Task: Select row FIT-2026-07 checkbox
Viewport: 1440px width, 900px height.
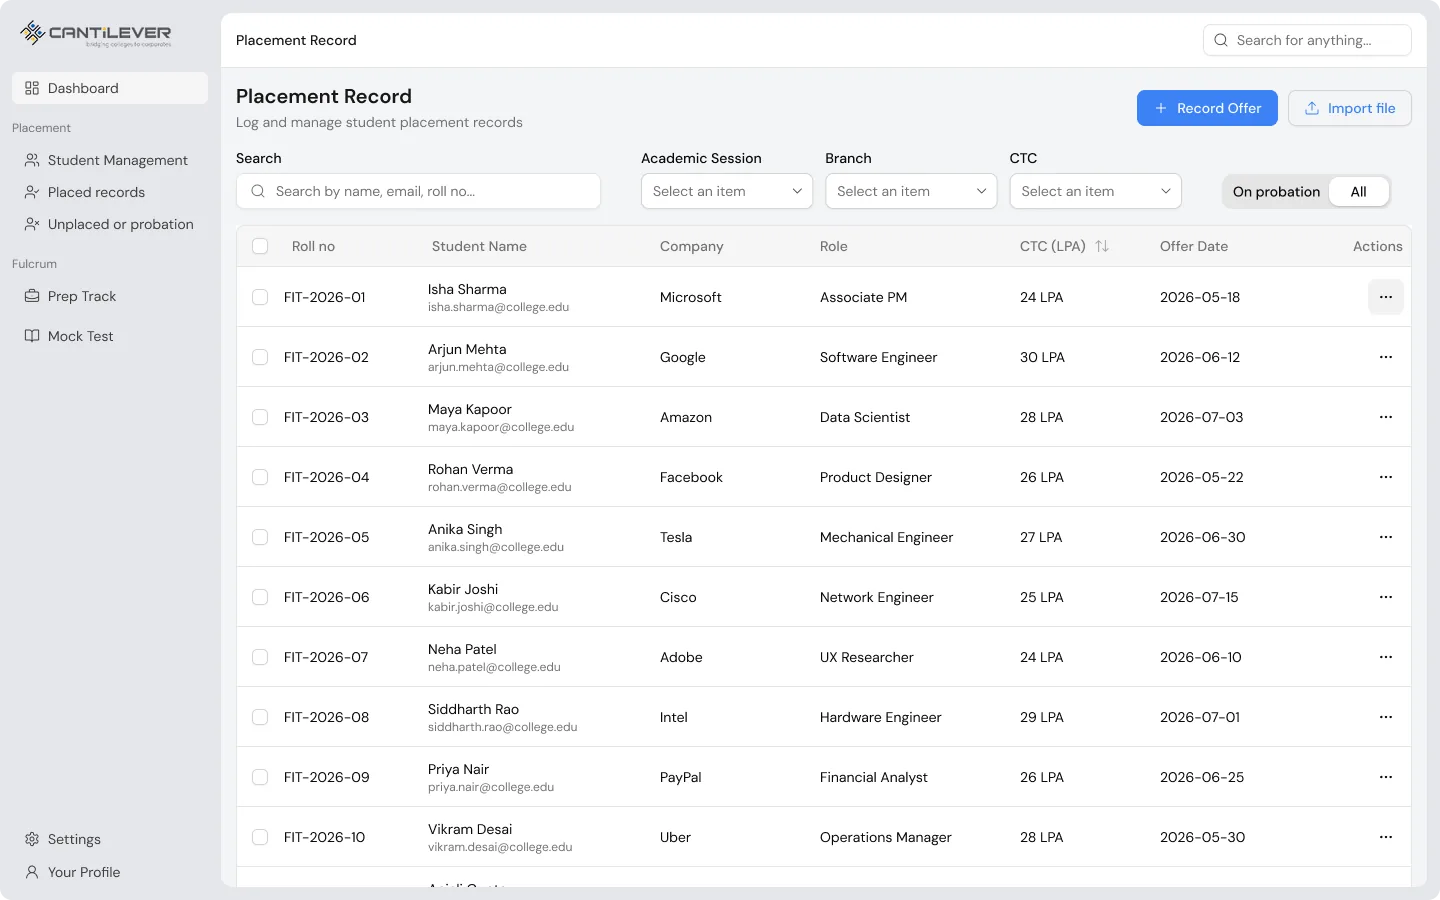Action: [260, 657]
